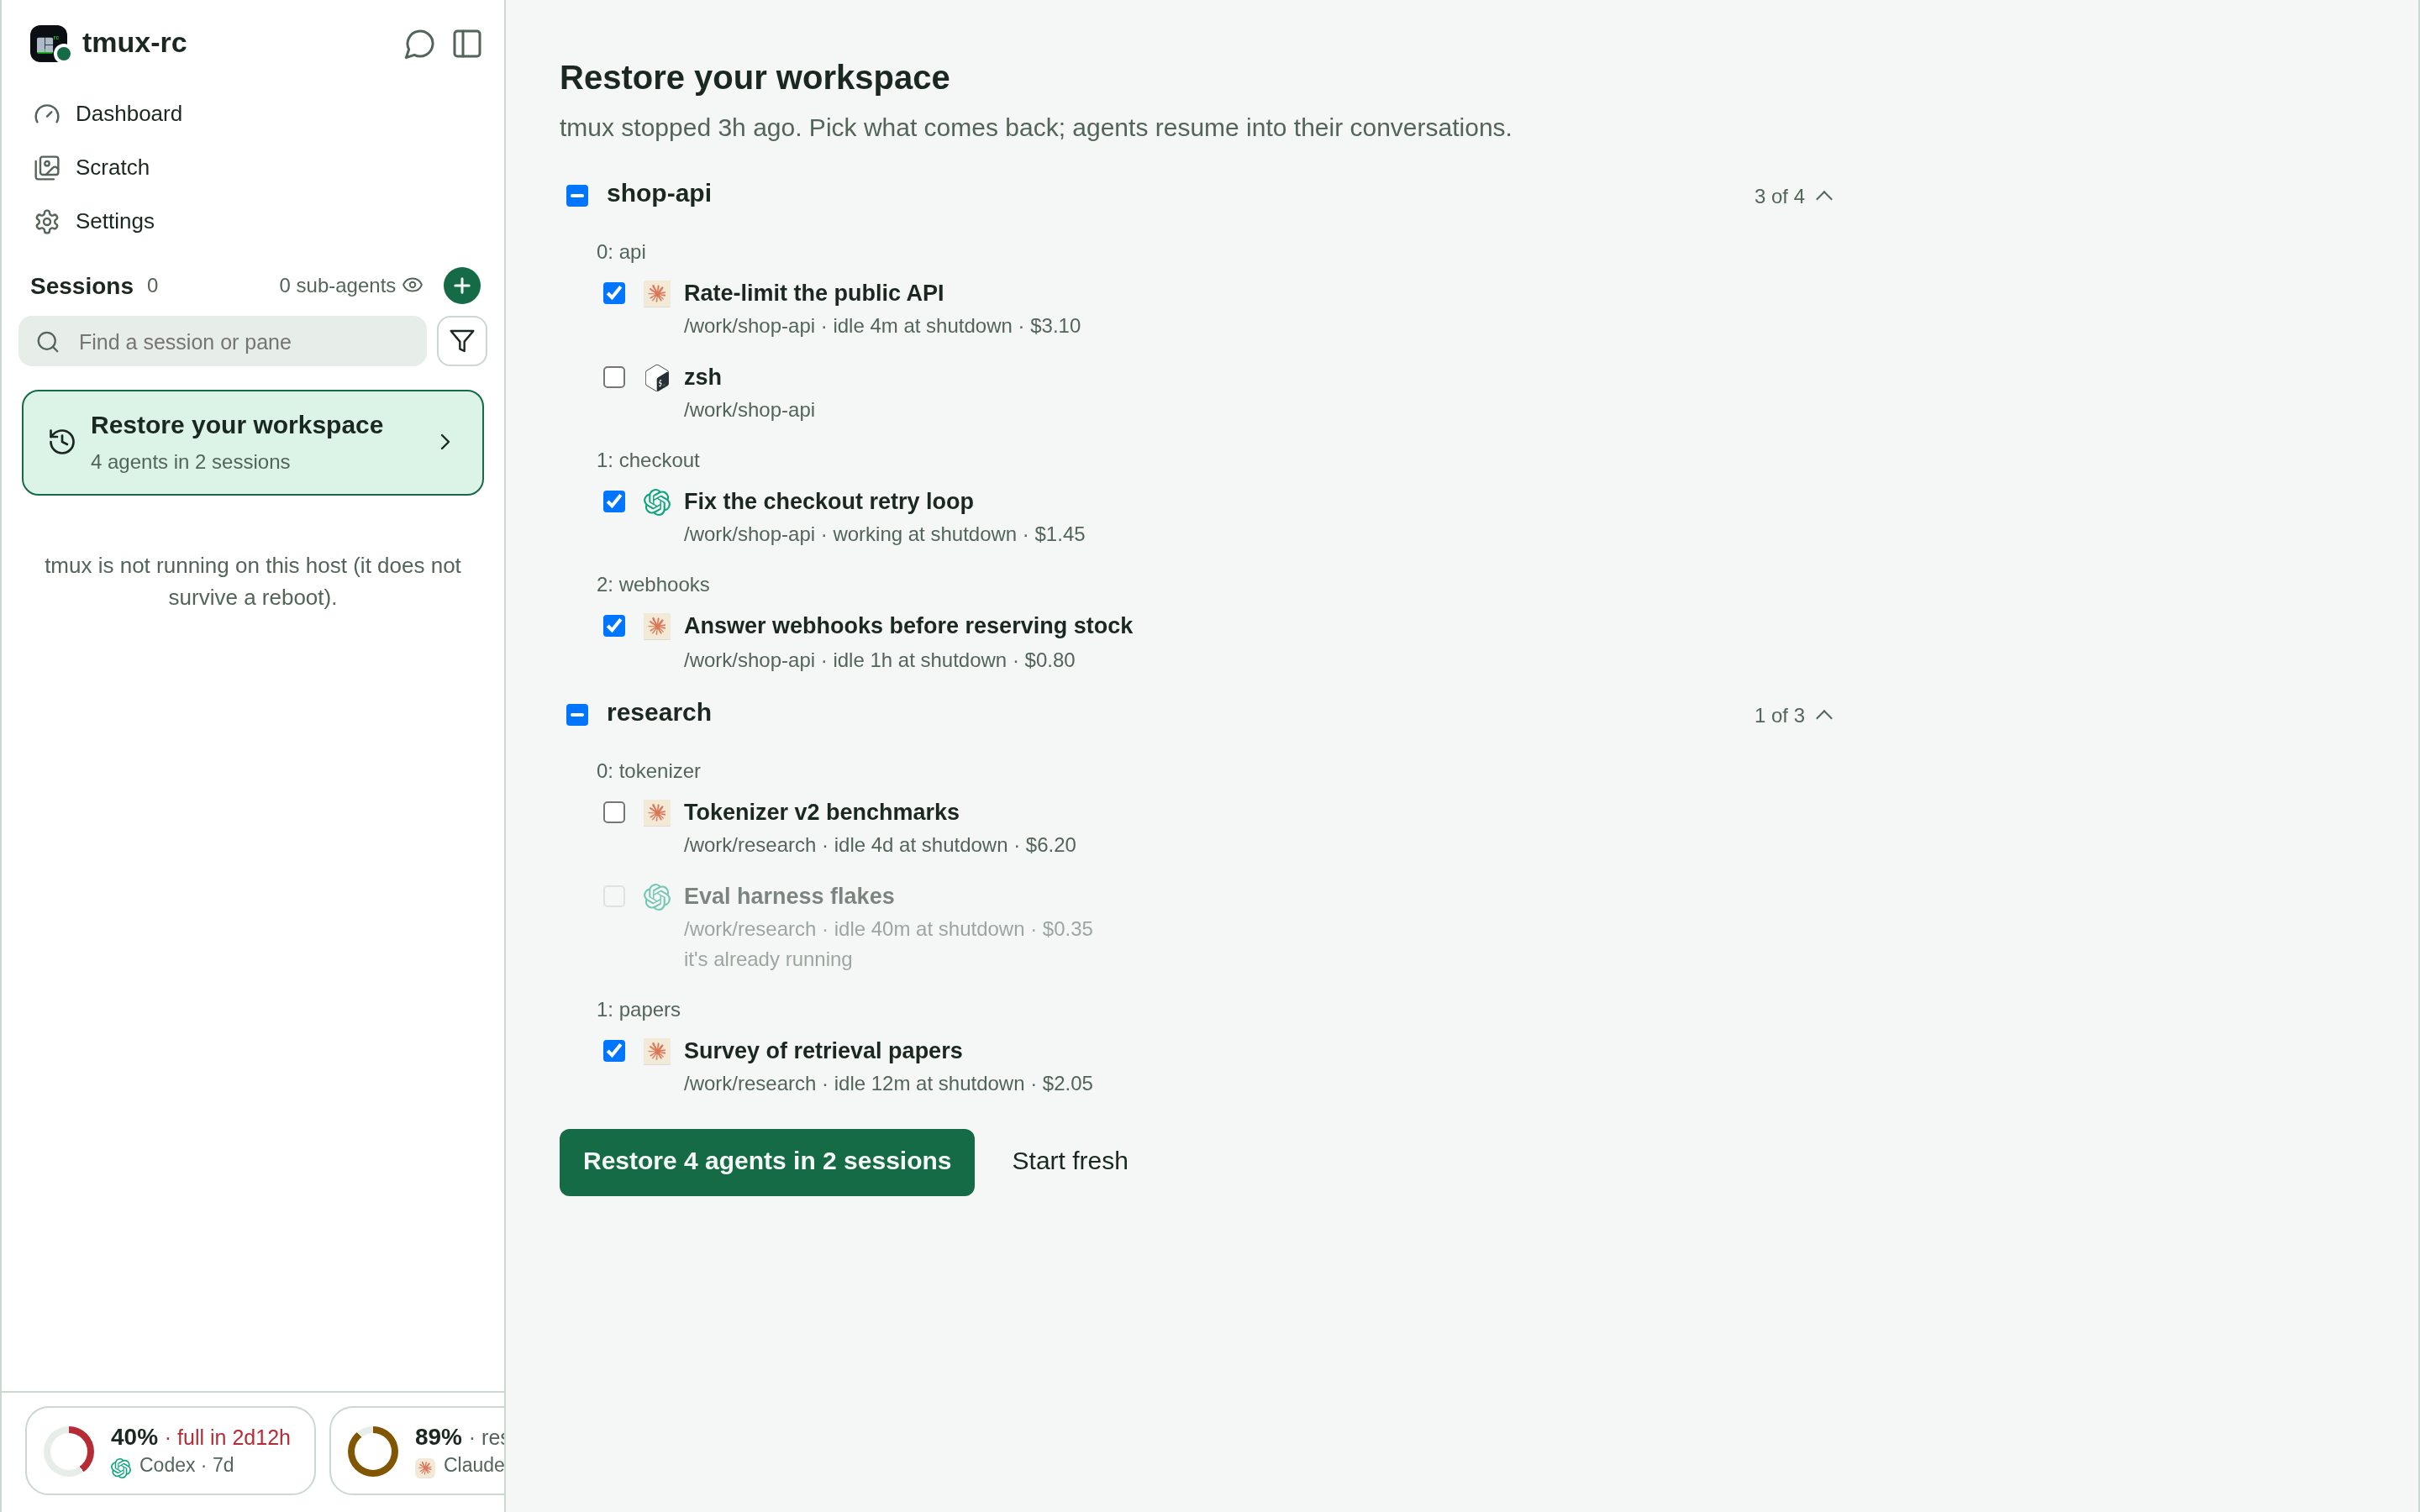Check the Tokenizer v2 benchmarks checkbox
Screen dimensions: 2420x1512
pos(614,812)
